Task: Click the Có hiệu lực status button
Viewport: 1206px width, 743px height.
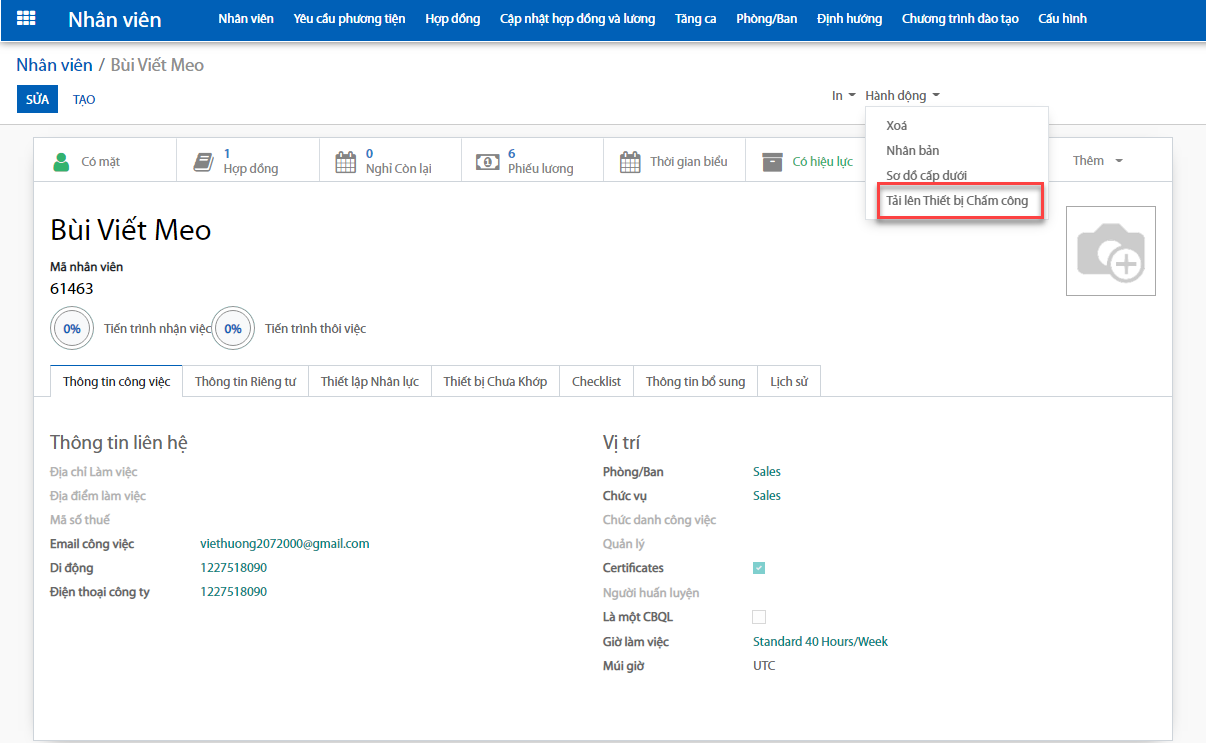Action: [807, 161]
